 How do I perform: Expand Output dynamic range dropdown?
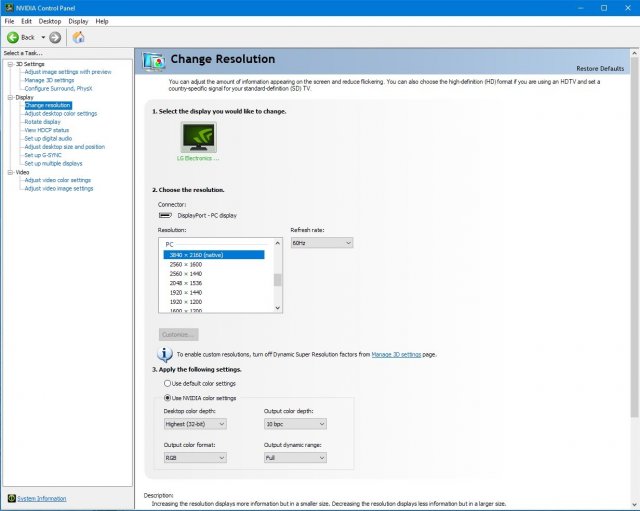[x=295, y=457]
